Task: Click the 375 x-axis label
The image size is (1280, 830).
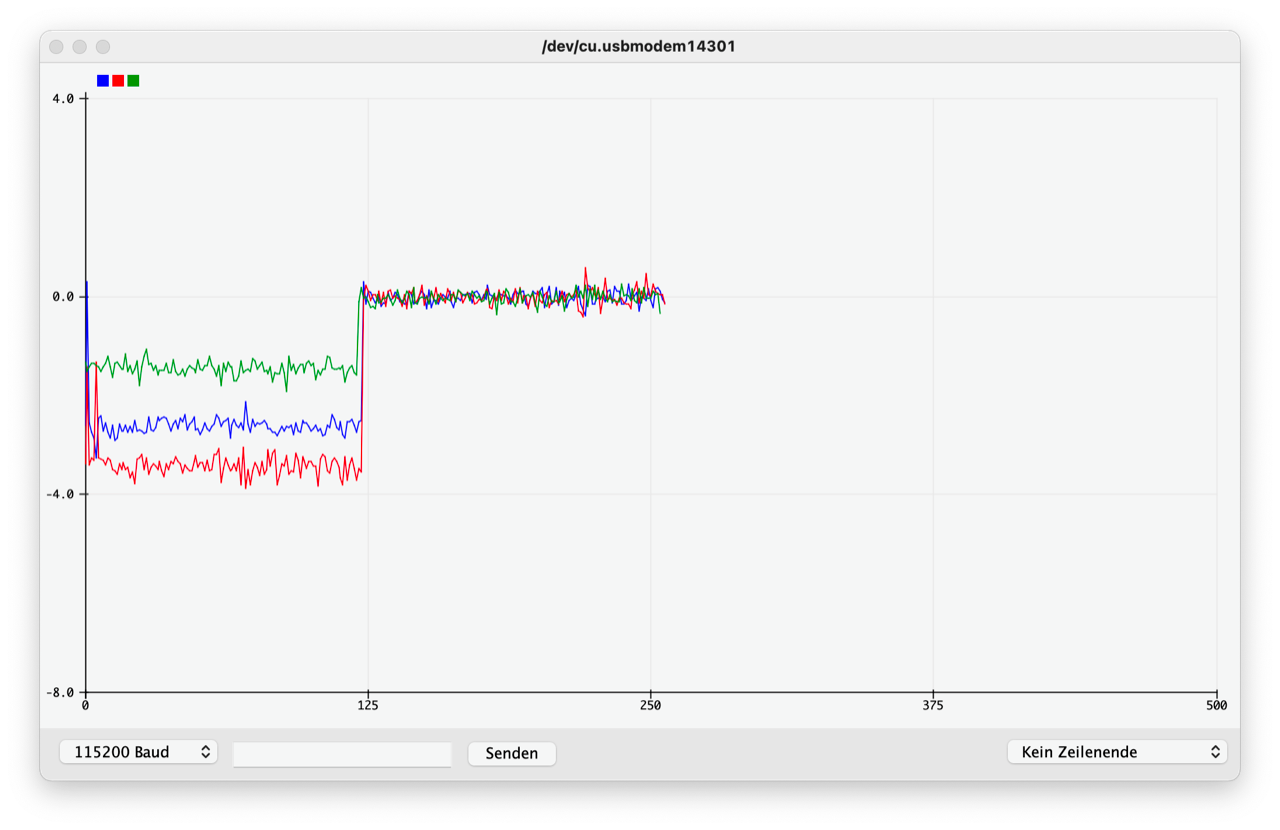Action: 934,705
